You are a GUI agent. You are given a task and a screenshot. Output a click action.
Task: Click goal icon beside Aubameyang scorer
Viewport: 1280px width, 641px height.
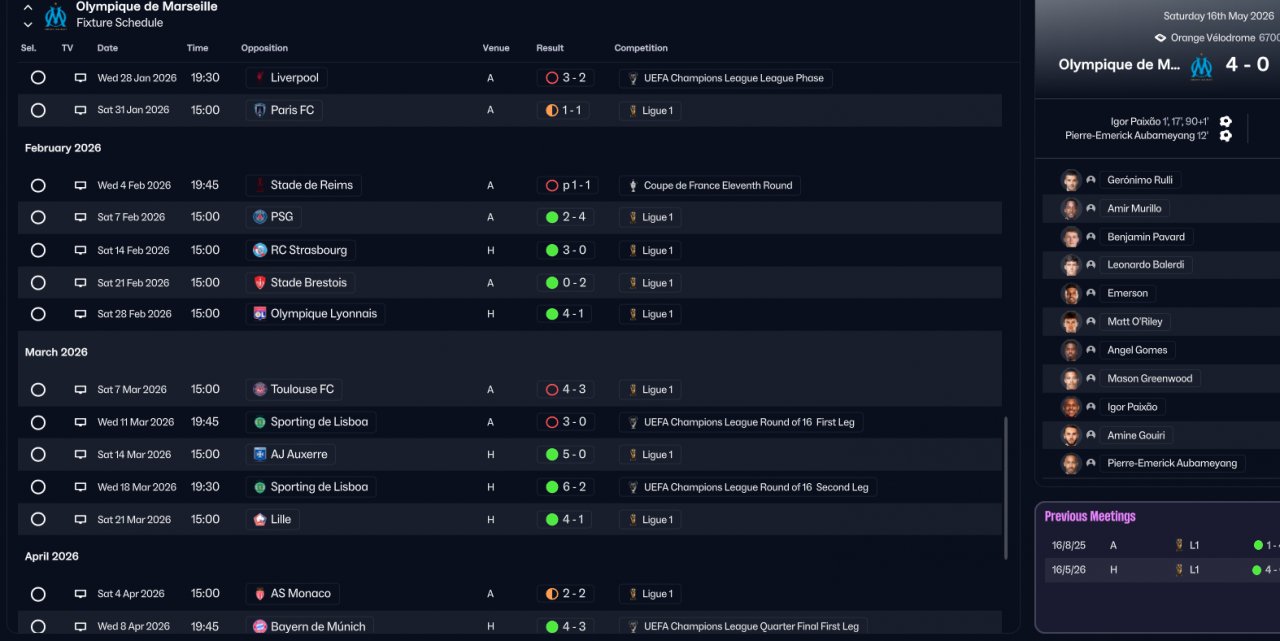[1226, 136]
